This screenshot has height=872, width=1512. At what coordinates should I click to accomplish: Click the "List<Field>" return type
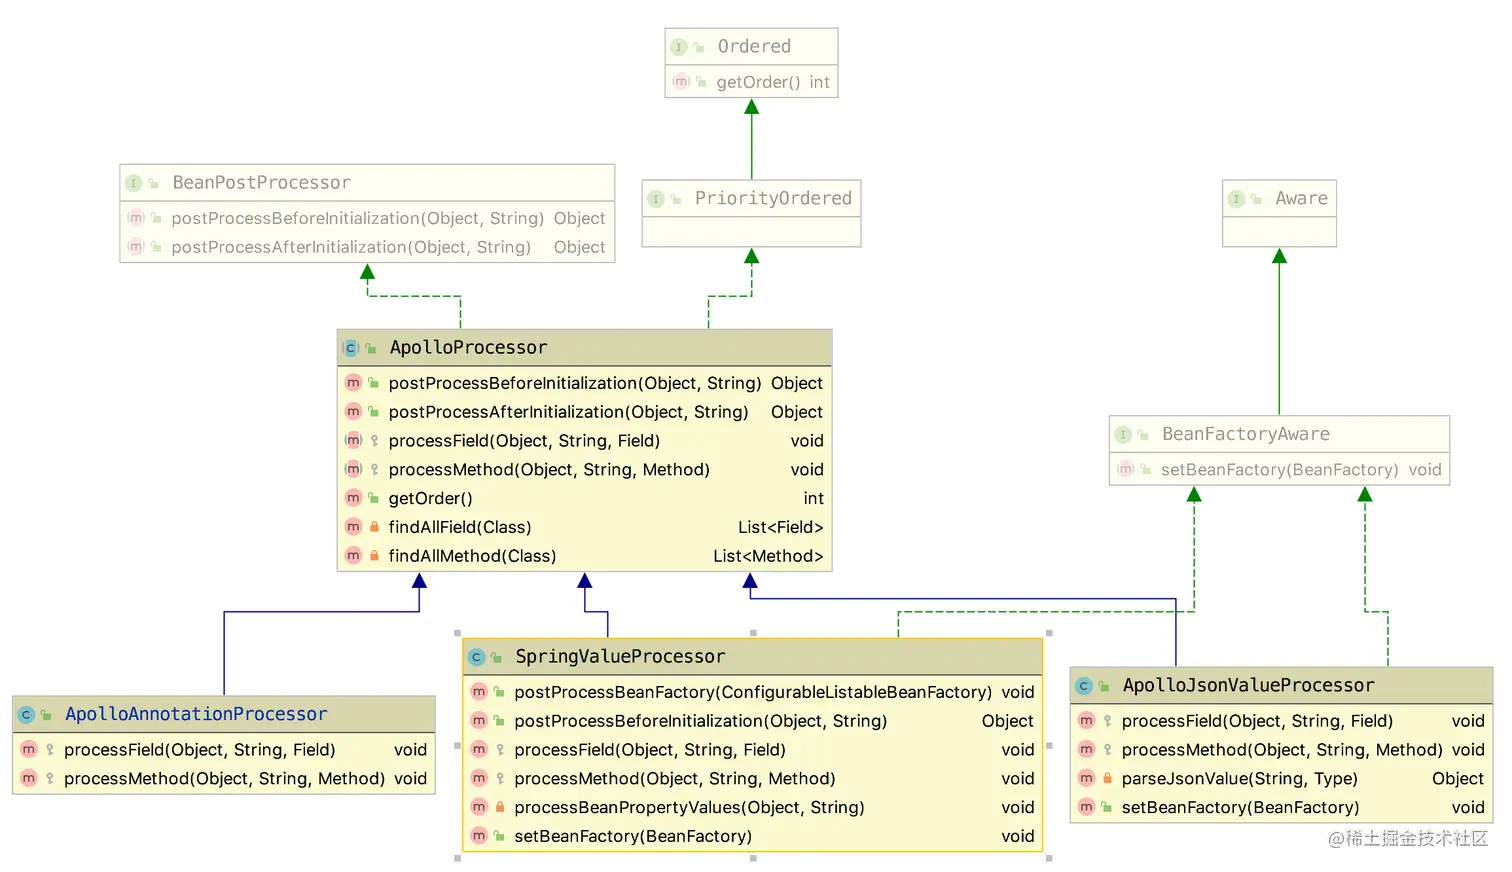click(x=781, y=527)
